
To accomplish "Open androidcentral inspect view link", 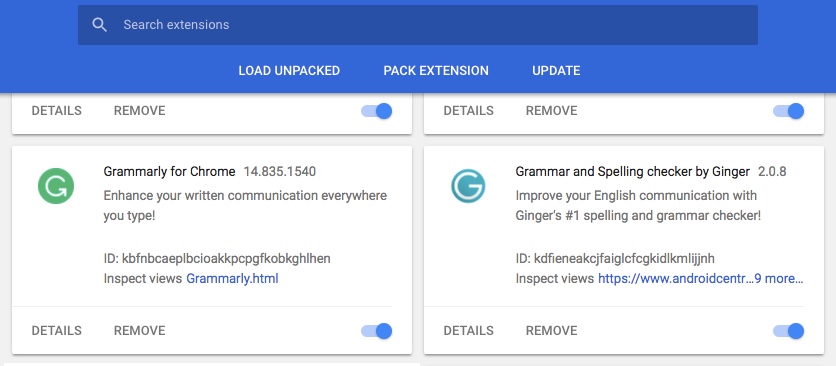I will pyautogui.click(x=676, y=279).
